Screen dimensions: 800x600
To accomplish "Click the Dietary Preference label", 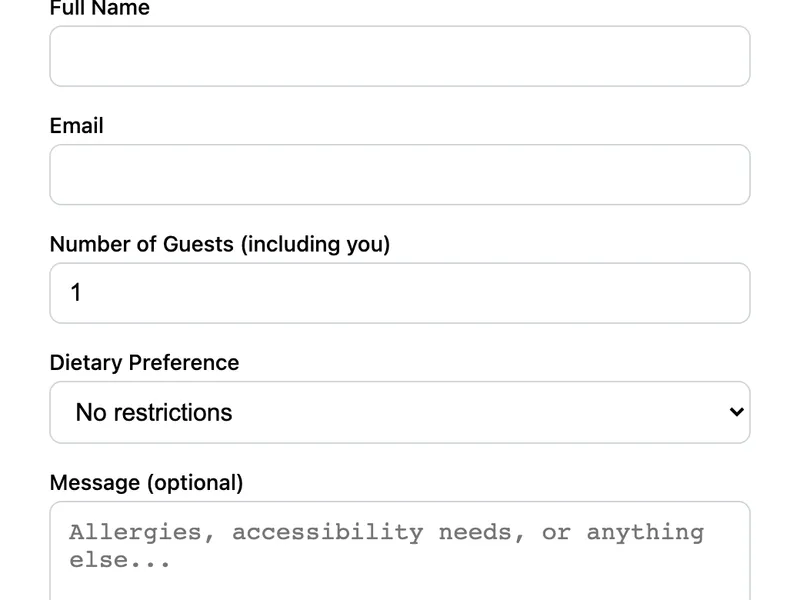I will (144, 363).
